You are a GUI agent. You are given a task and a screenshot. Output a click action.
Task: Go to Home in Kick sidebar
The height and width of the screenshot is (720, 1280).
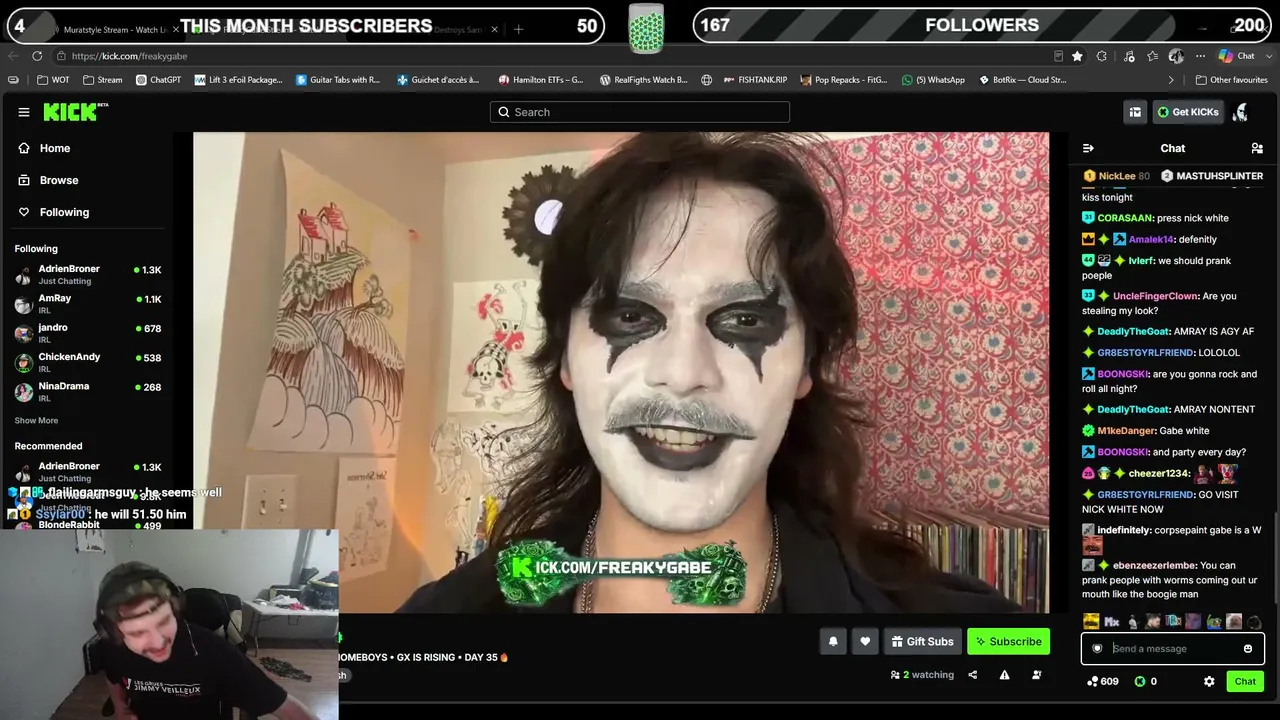(x=55, y=148)
